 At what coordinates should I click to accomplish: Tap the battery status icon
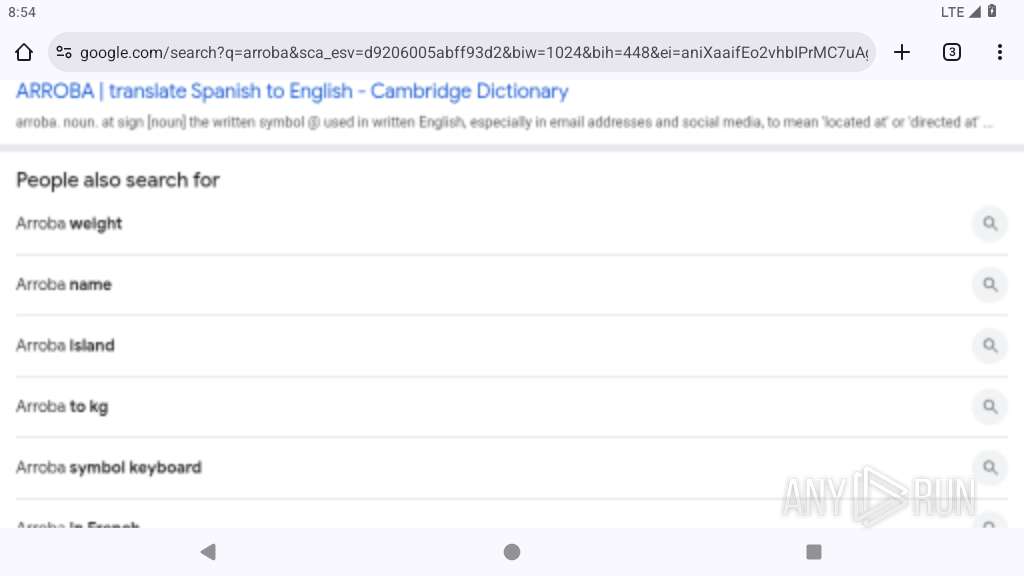(992, 11)
